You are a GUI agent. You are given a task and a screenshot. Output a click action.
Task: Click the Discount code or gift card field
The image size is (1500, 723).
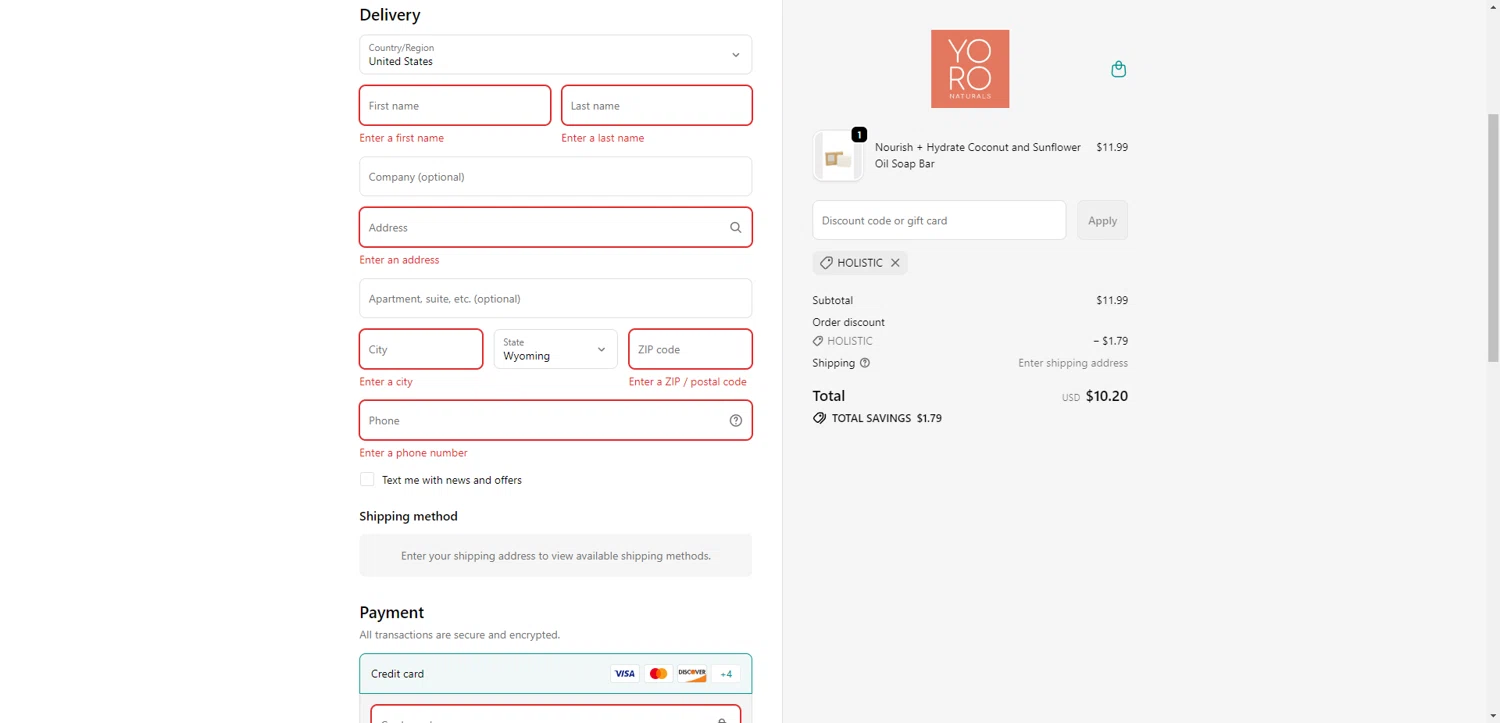(x=939, y=220)
